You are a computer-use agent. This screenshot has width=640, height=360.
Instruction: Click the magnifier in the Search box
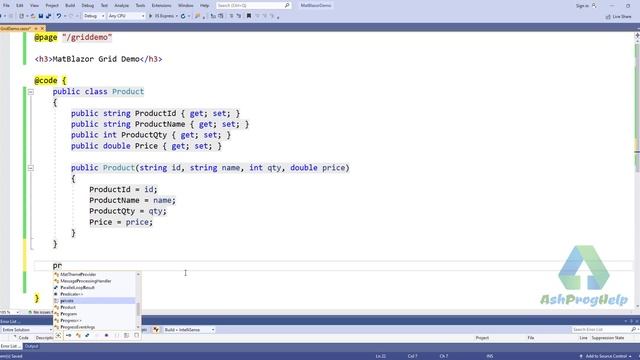(x=287, y=5)
